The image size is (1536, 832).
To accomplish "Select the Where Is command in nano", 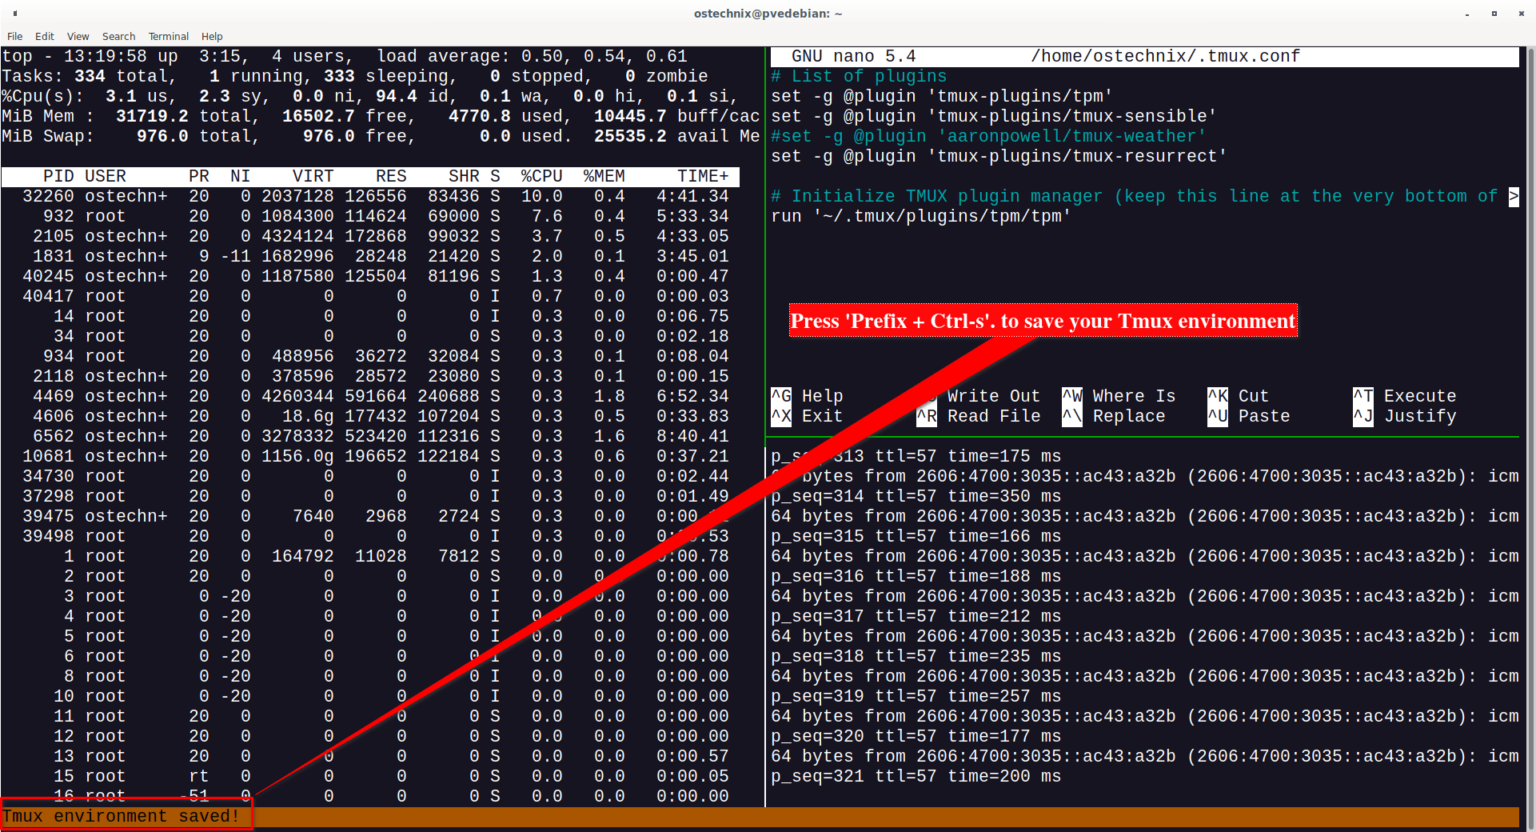I will [x=1121, y=395].
